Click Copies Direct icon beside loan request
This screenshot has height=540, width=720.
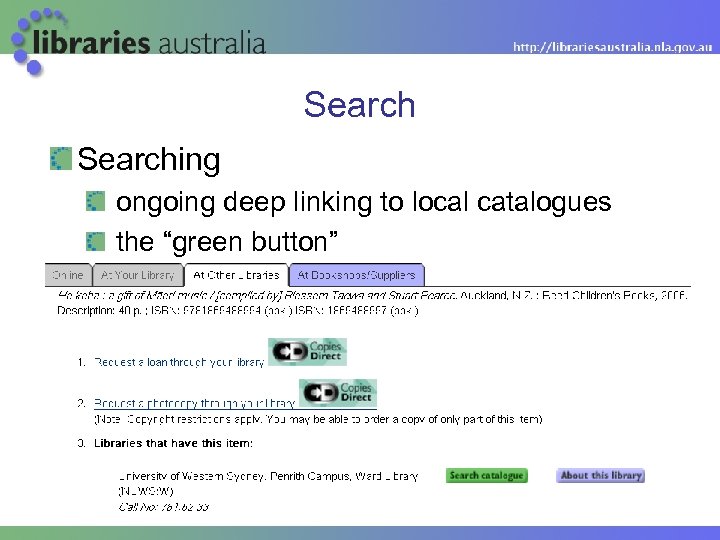pos(307,352)
